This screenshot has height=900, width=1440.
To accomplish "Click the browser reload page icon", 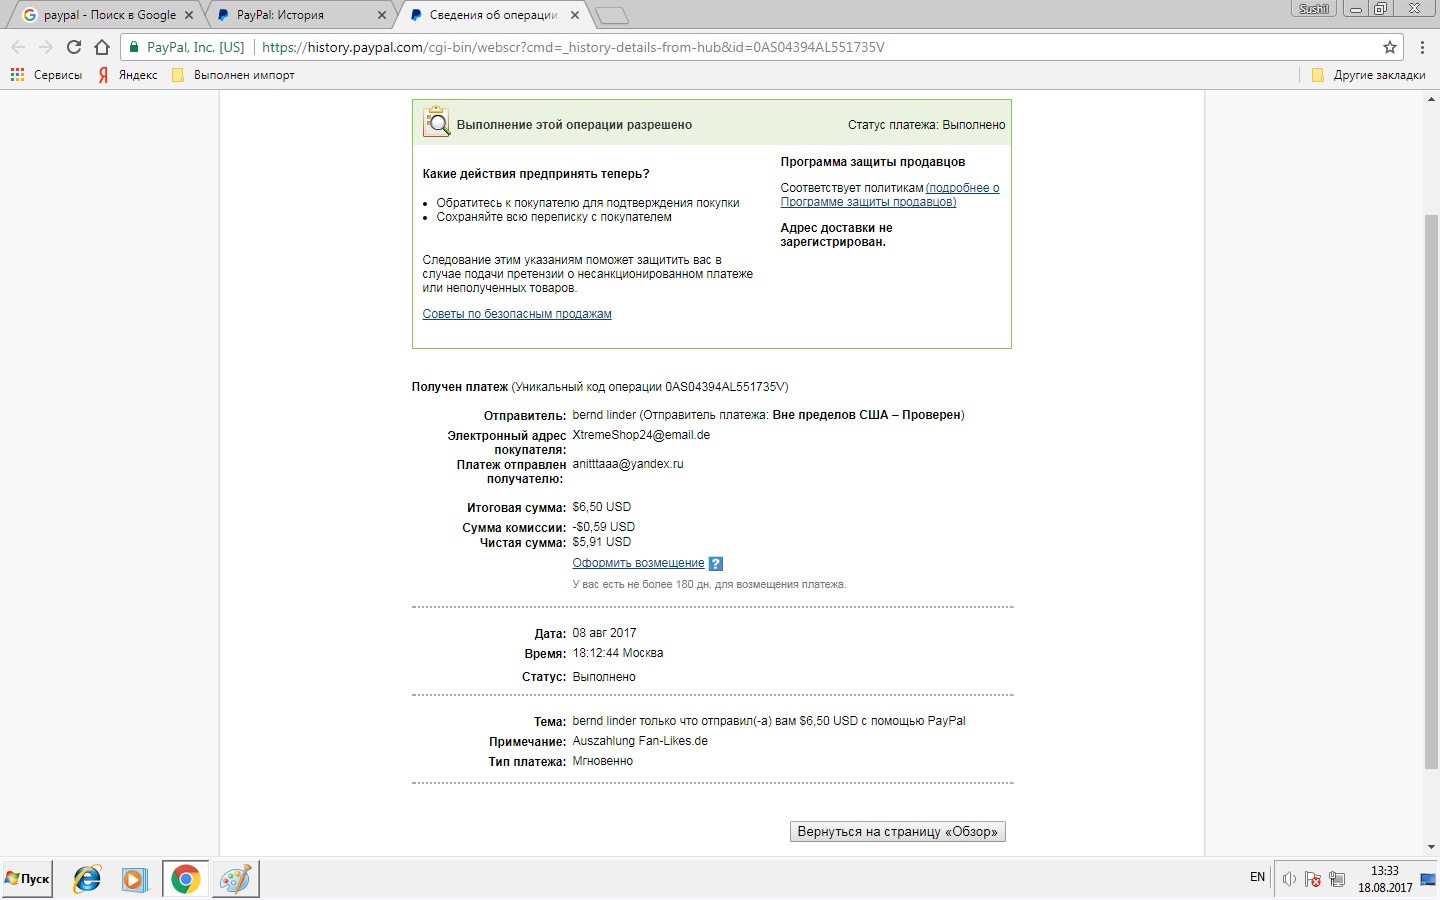I will (x=74, y=47).
